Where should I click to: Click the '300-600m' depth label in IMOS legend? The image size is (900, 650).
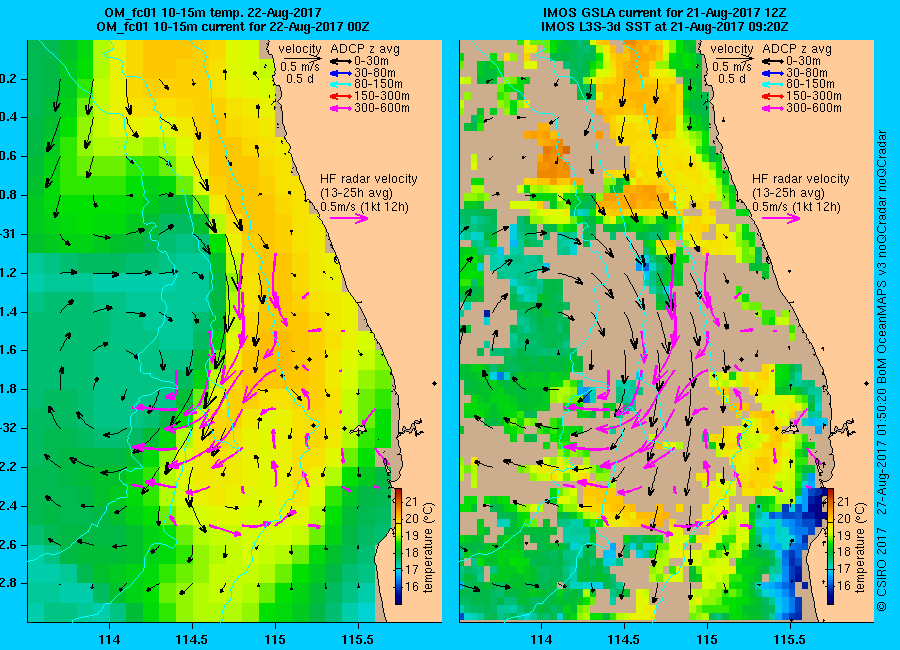point(814,108)
